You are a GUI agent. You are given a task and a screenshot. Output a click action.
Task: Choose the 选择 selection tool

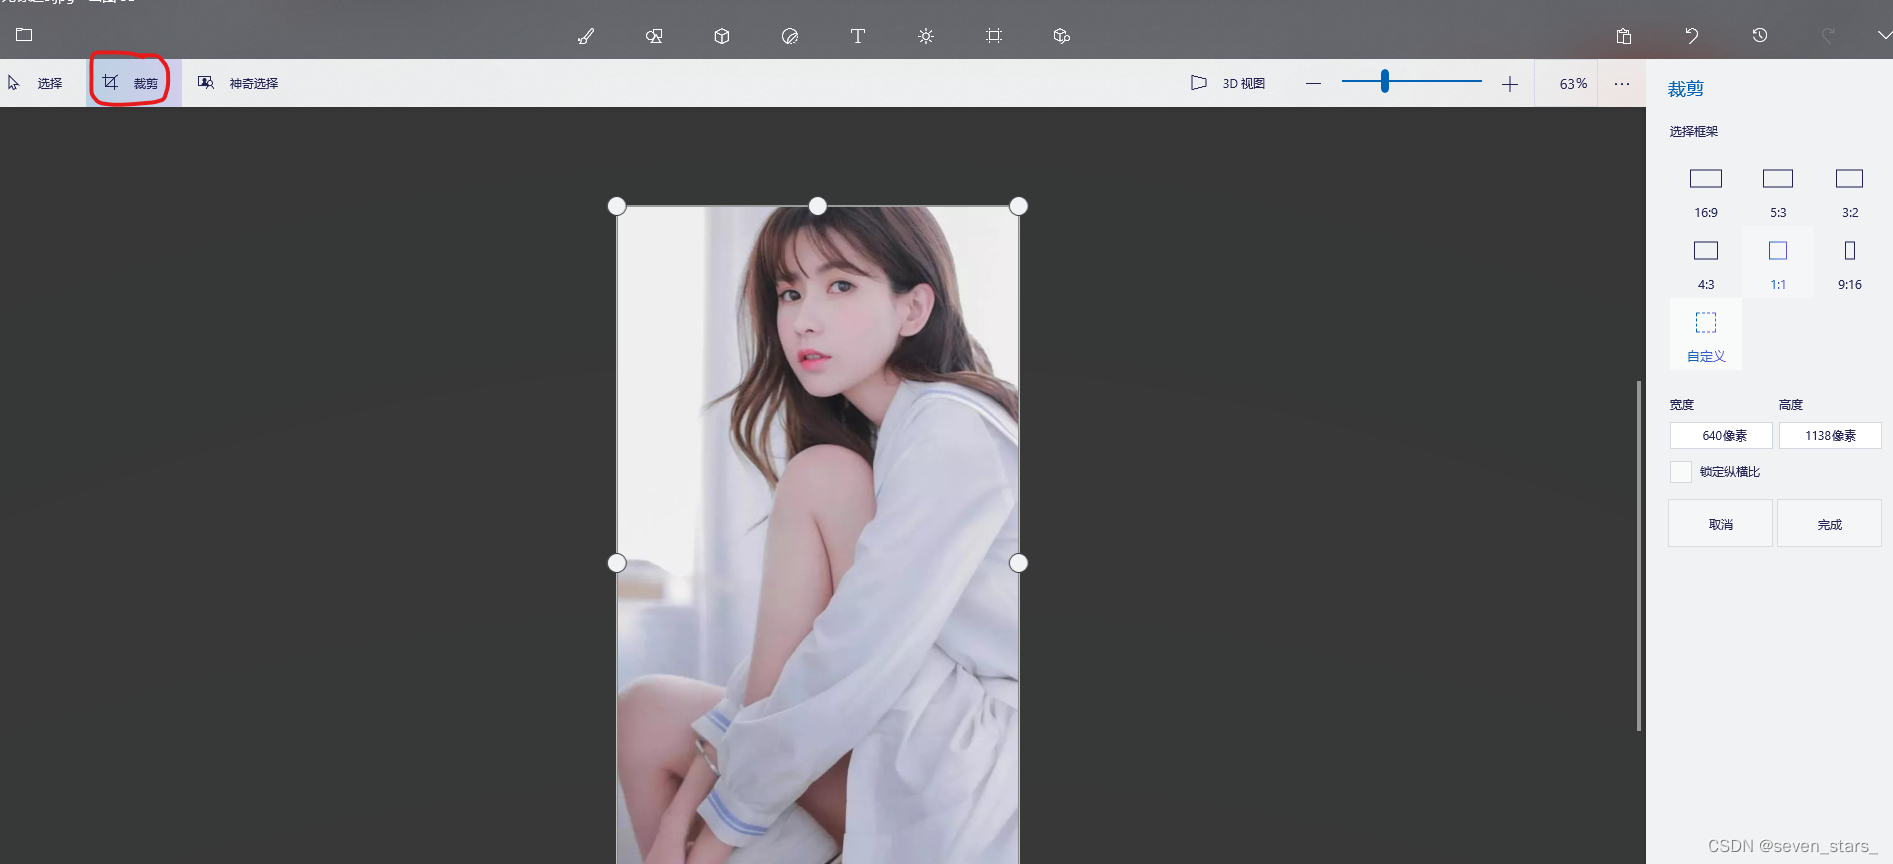coord(36,83)
